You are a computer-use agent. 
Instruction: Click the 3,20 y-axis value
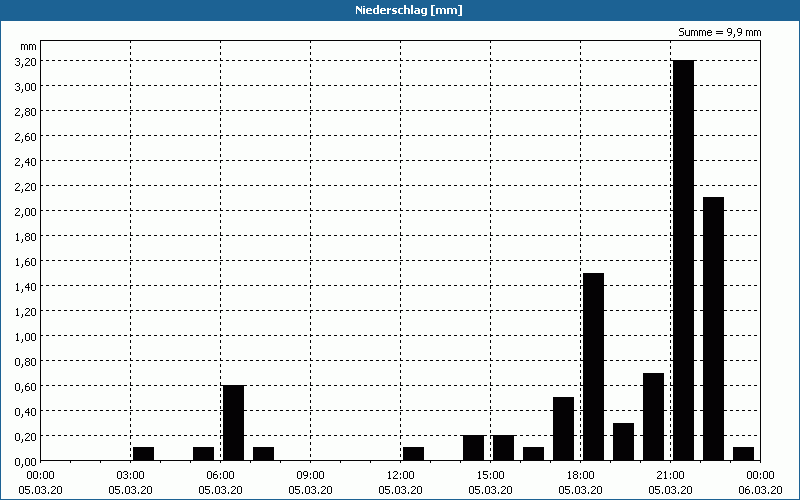click(x=26, y=61)
